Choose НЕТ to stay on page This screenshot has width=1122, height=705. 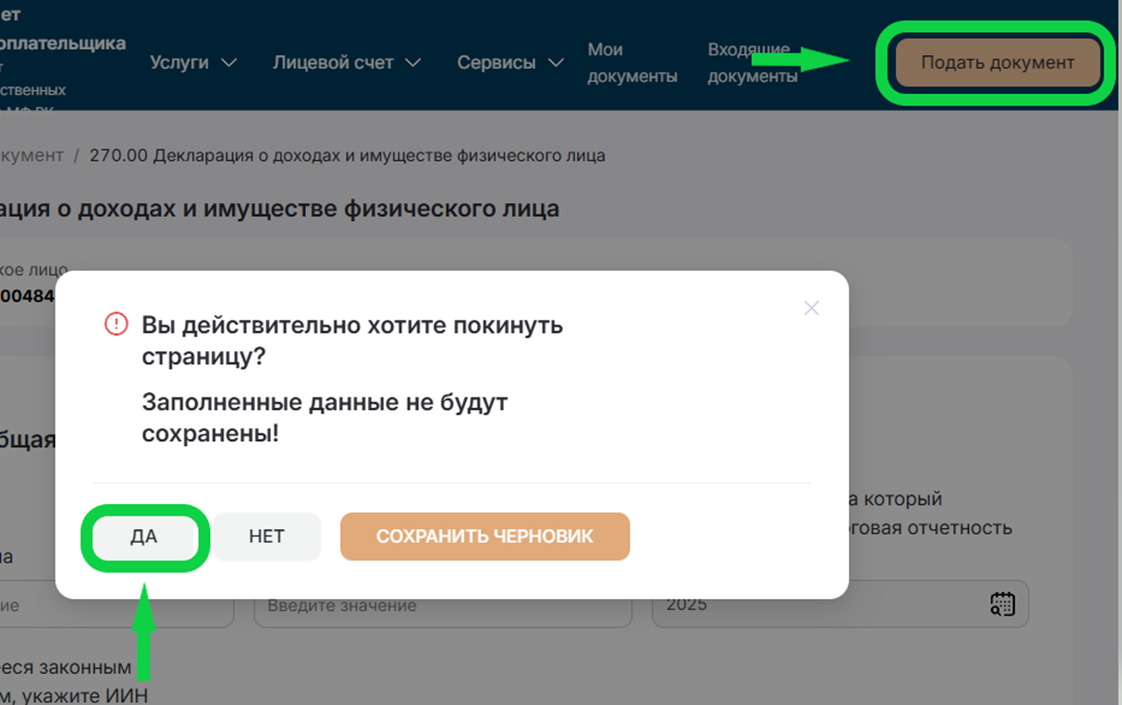tap(266, 537)
